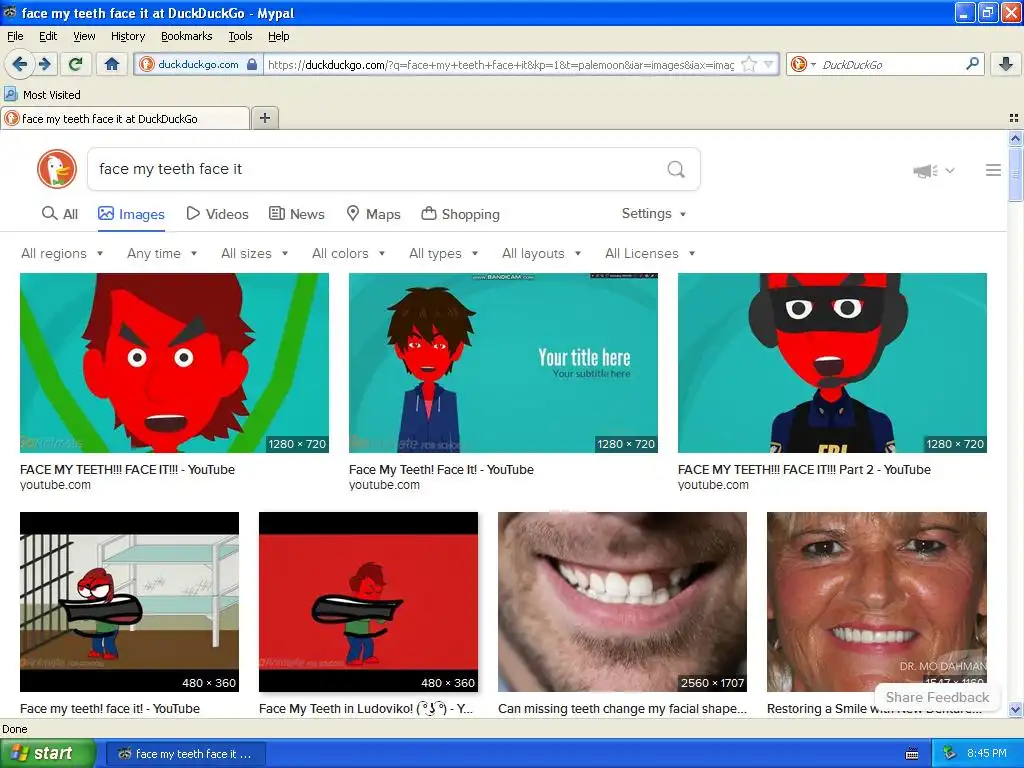Open the megaphone spread-the-word icon
Image resolution: width=1024 pixels, height=768 pixels.
925,170
